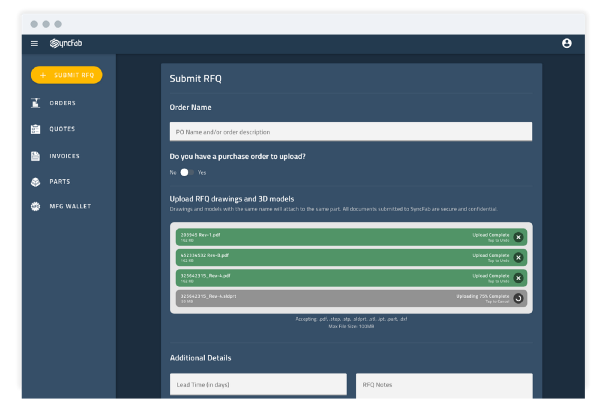This screenshot has width=600, height=411.
Task: Click the Parts cube icon
Action: [x=36, y=182]
